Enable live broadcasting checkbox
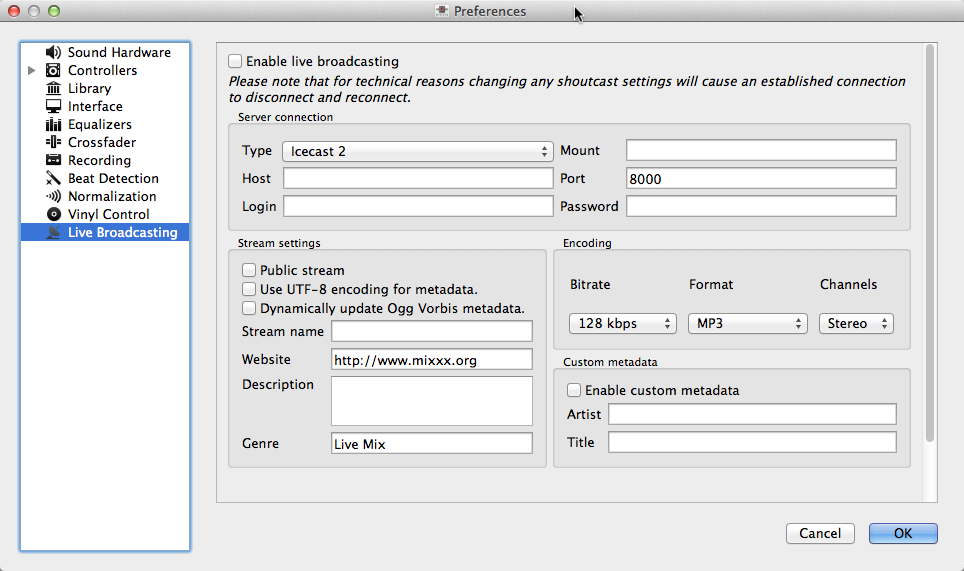This screenshot has height=571, width=964. point(235,61)
